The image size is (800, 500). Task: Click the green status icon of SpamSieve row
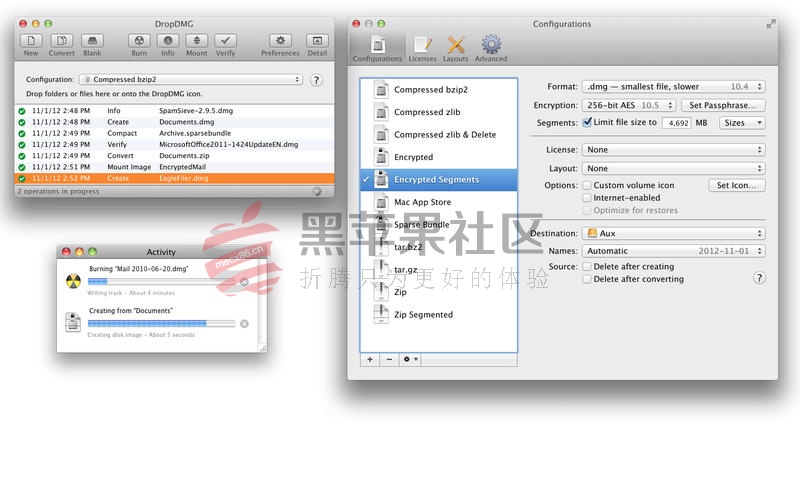point(22,111)
